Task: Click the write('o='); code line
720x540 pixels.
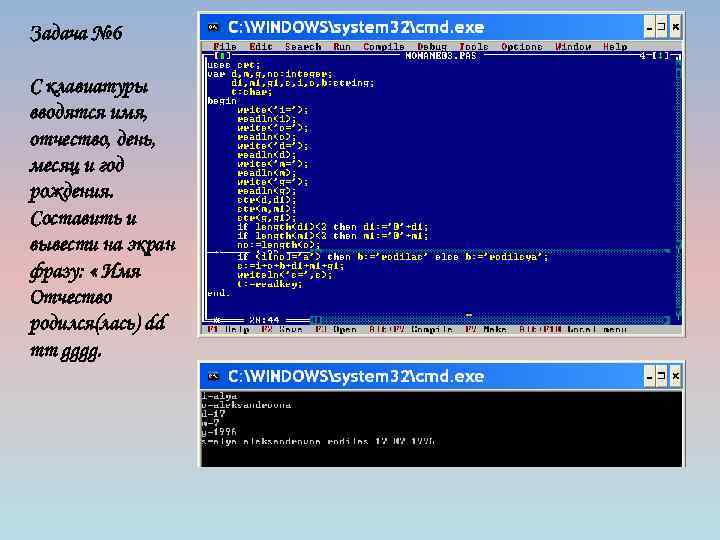Action: point(273,128)
